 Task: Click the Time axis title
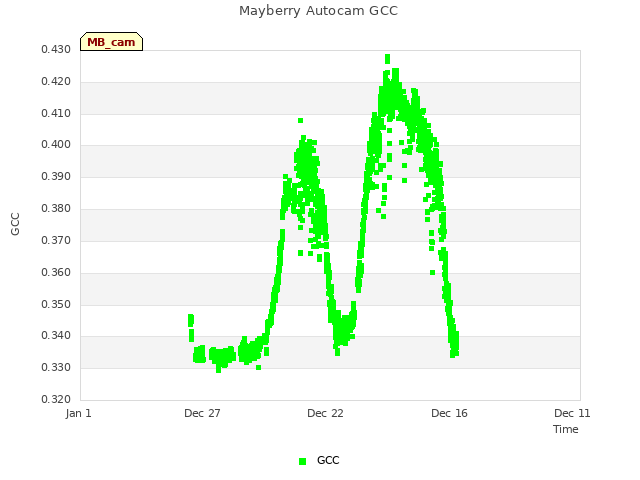coord(566,429)
